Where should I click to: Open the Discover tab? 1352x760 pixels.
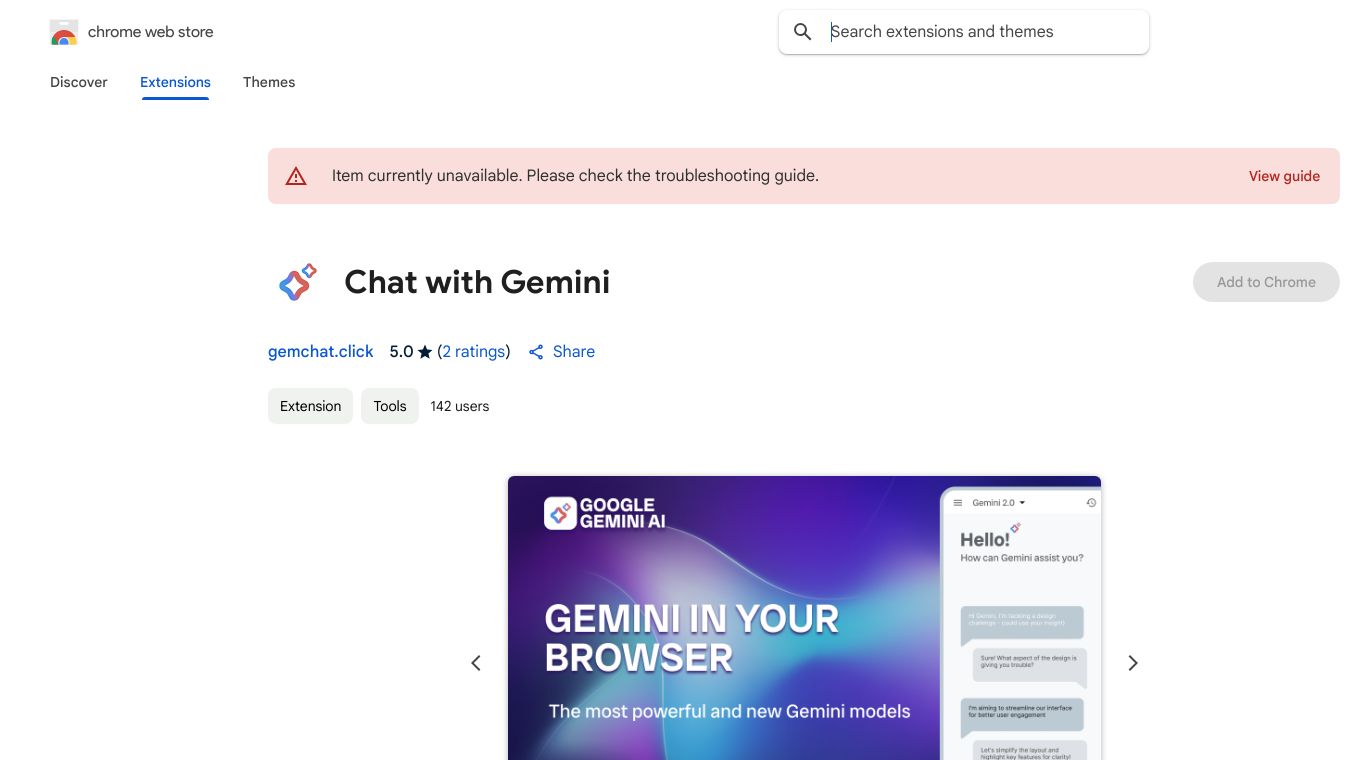tap(79, 82)
